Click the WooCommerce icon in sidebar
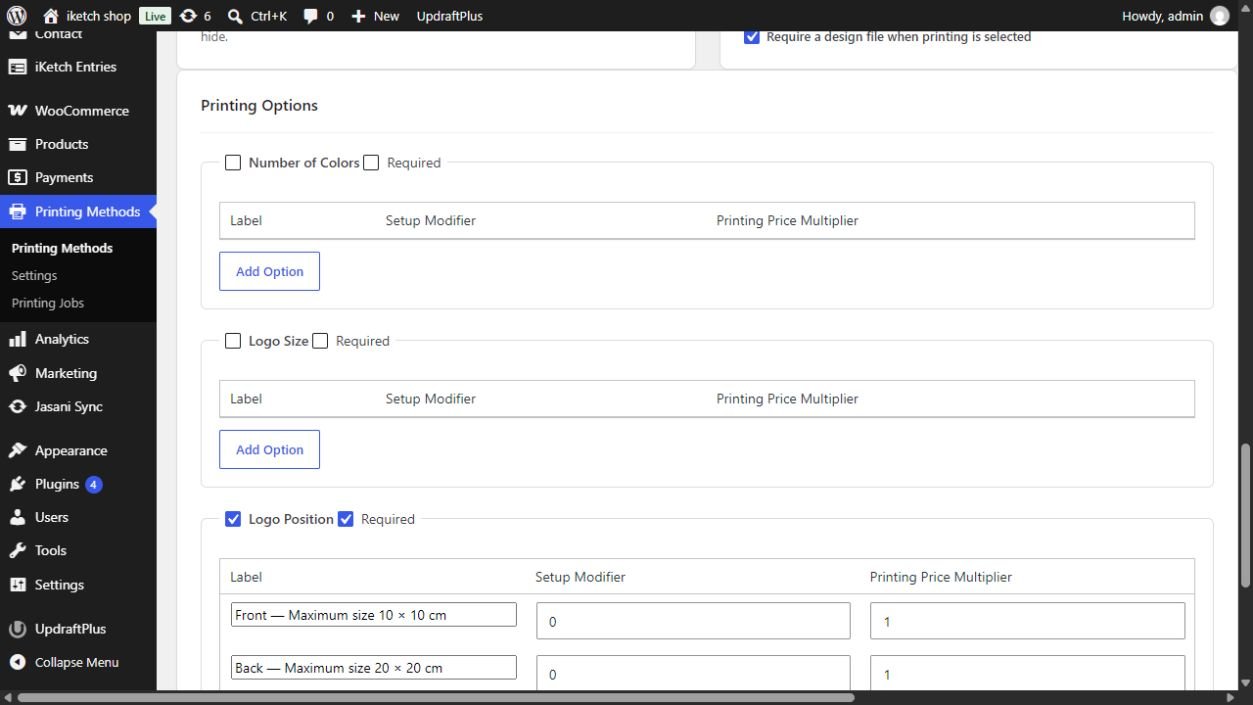This screenshot has height=705, width=1253. [x=17, y=111]
